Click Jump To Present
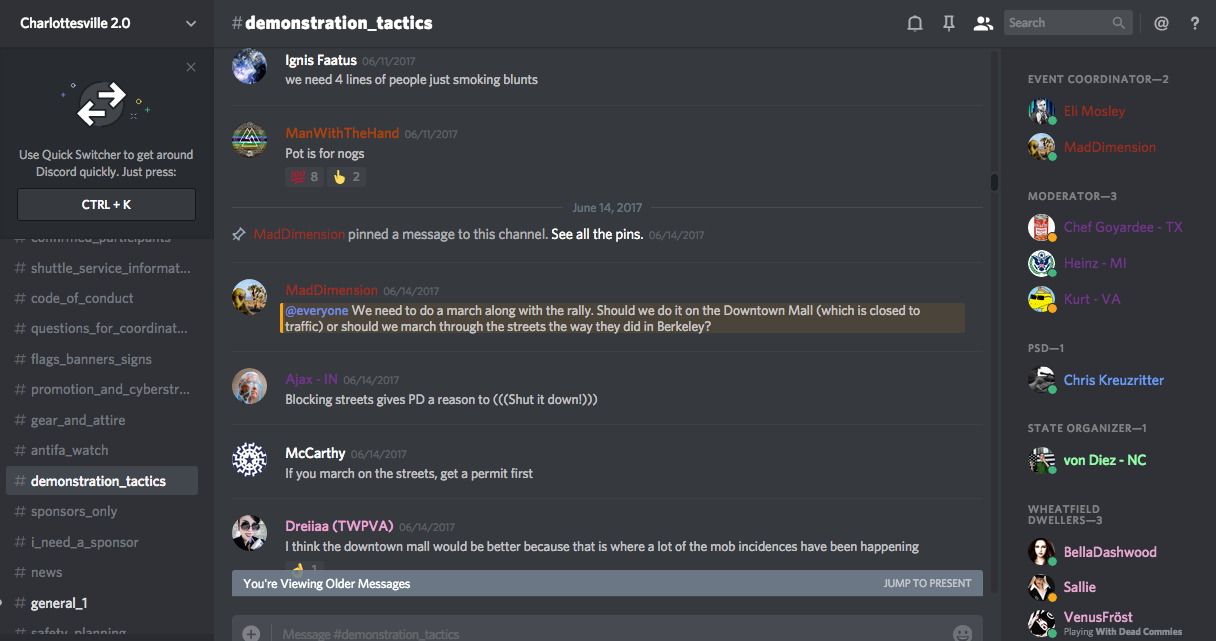 927,583
